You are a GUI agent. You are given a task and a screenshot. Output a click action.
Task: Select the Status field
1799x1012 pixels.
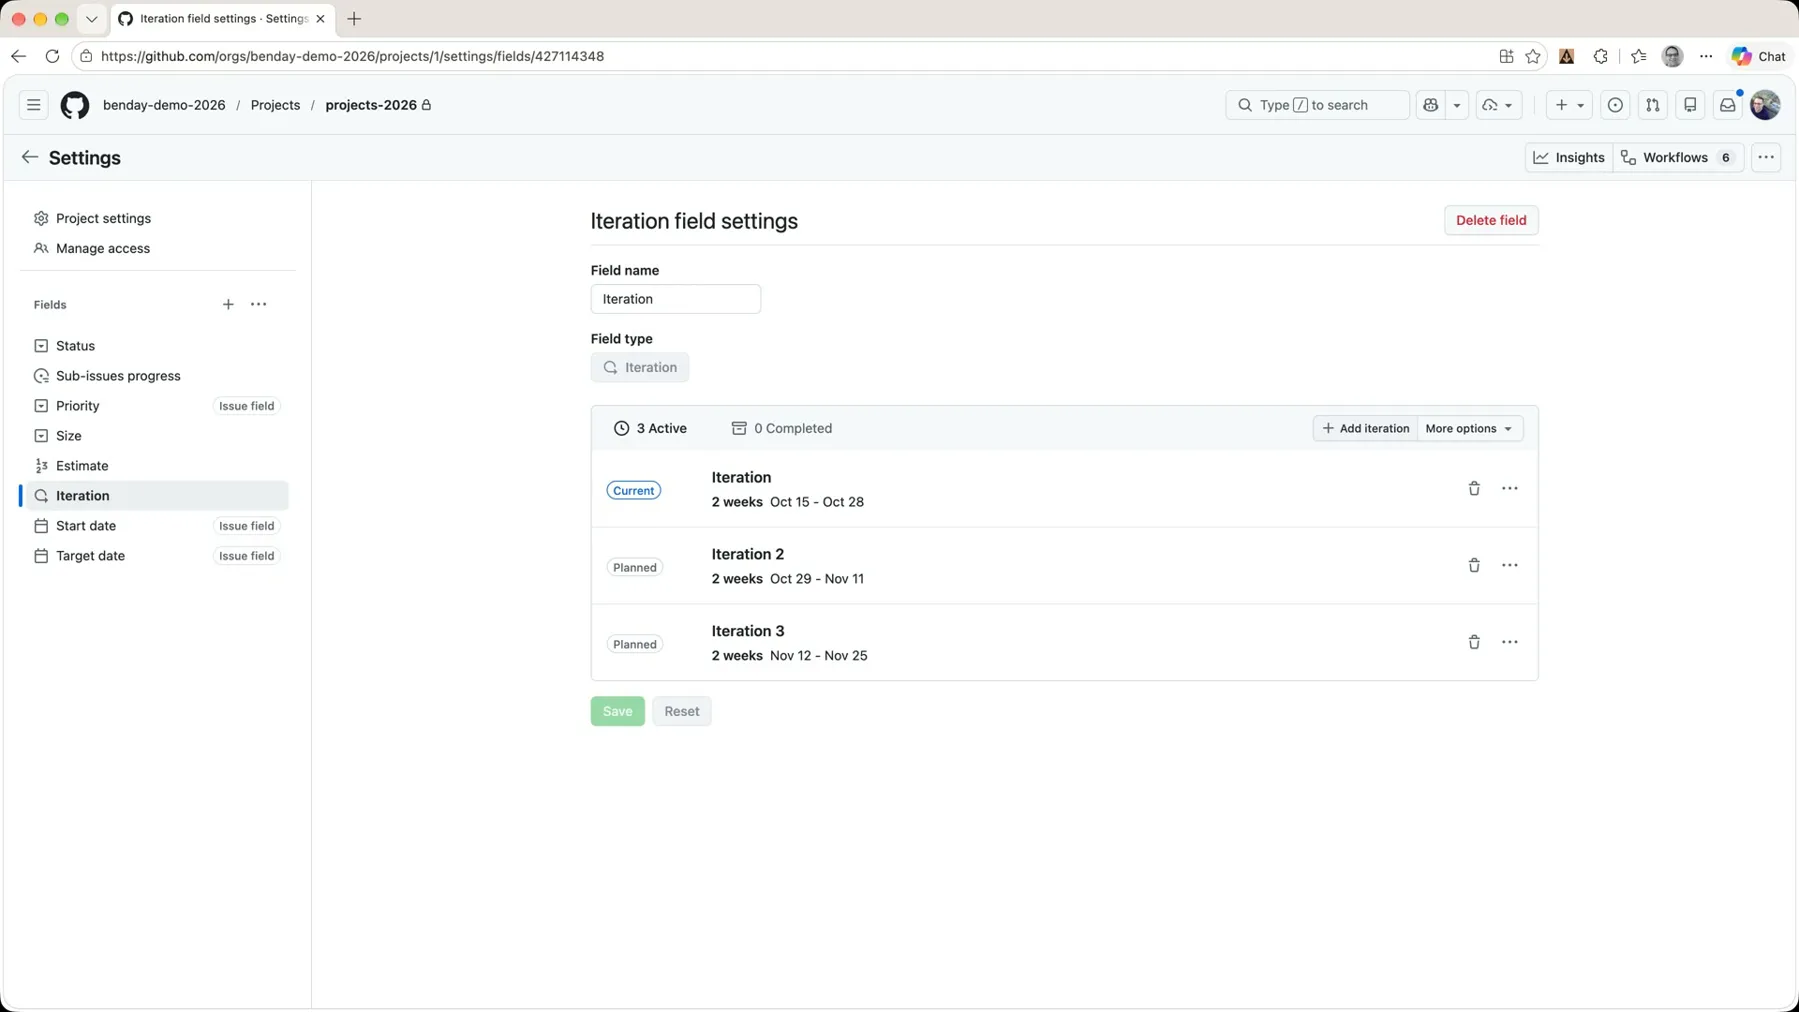pyautogui.click(x=155, y=346)
